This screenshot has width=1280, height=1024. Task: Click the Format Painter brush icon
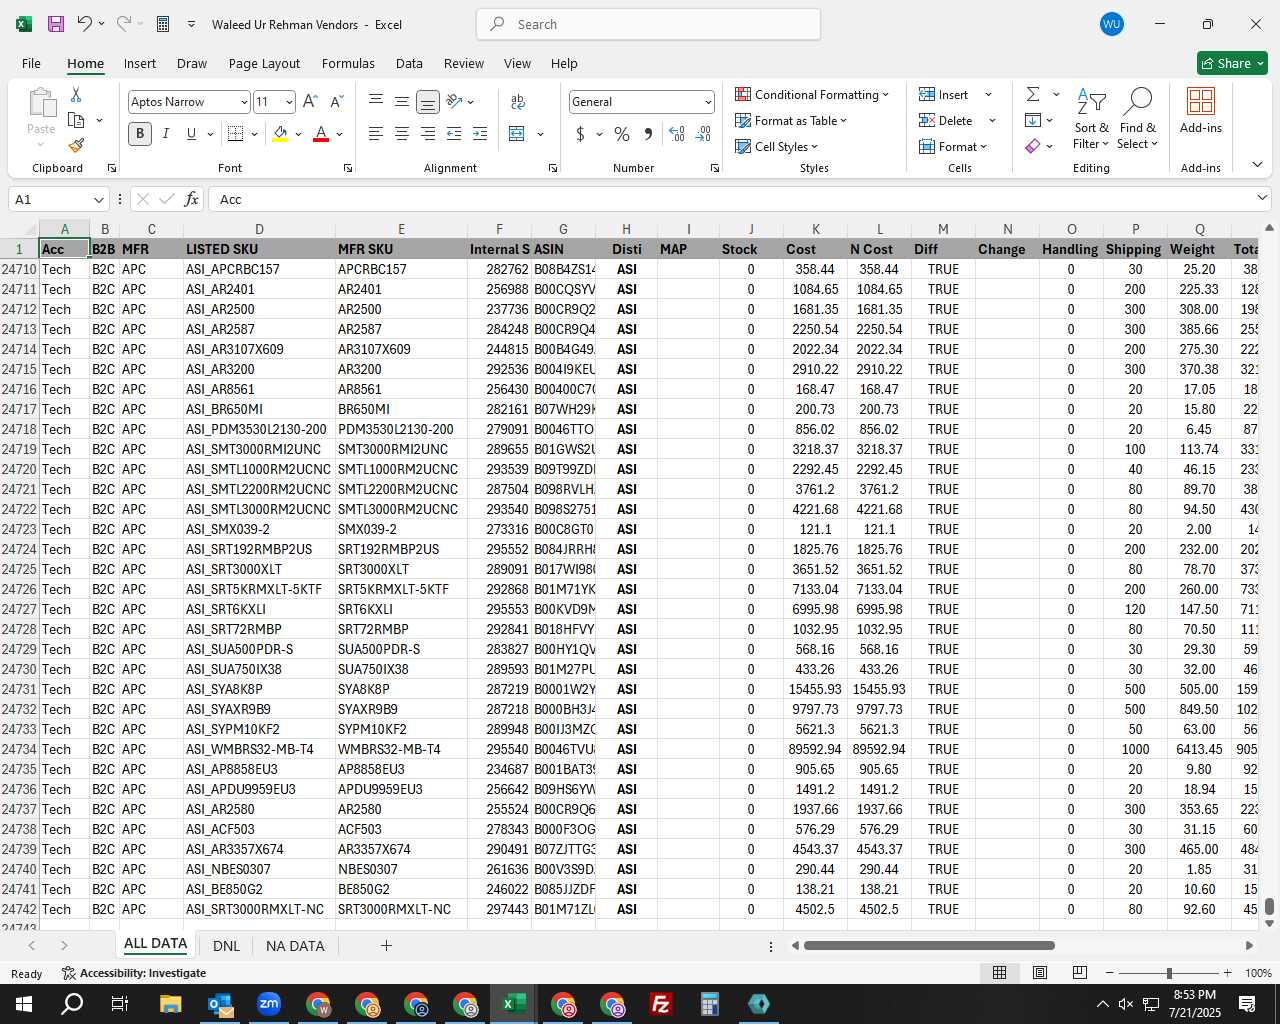click(x=76, y=145)
